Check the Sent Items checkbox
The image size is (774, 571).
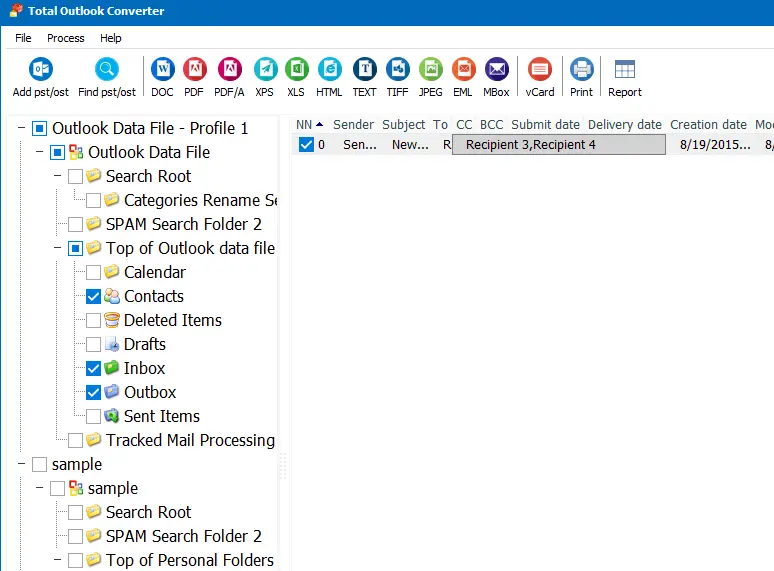[x=93, y=417]
